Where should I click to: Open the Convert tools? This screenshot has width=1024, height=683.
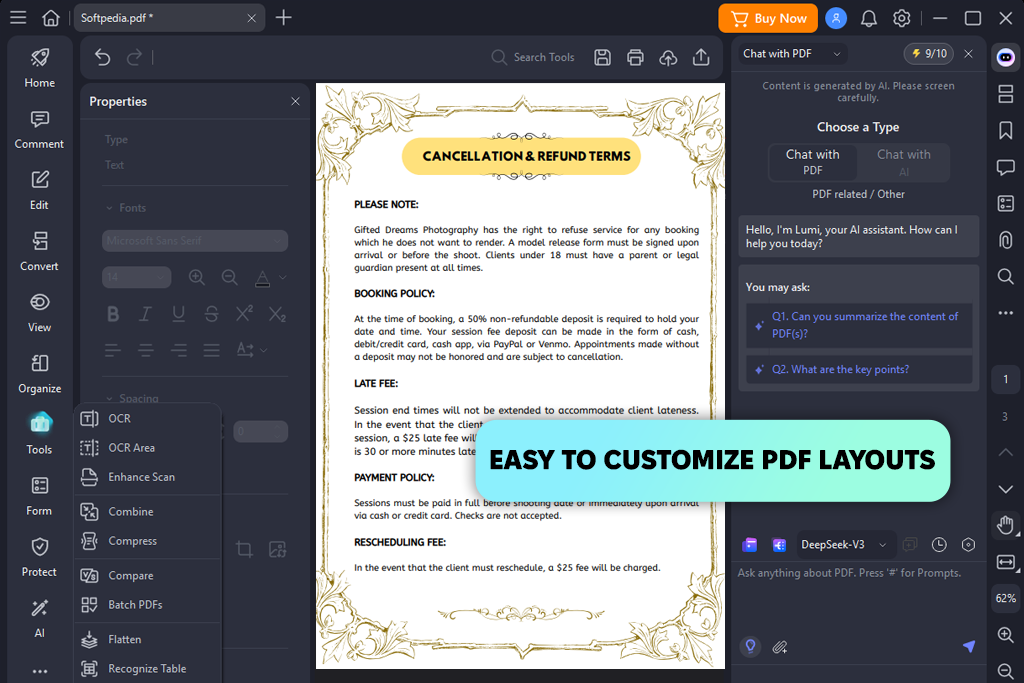coord(39,252)
